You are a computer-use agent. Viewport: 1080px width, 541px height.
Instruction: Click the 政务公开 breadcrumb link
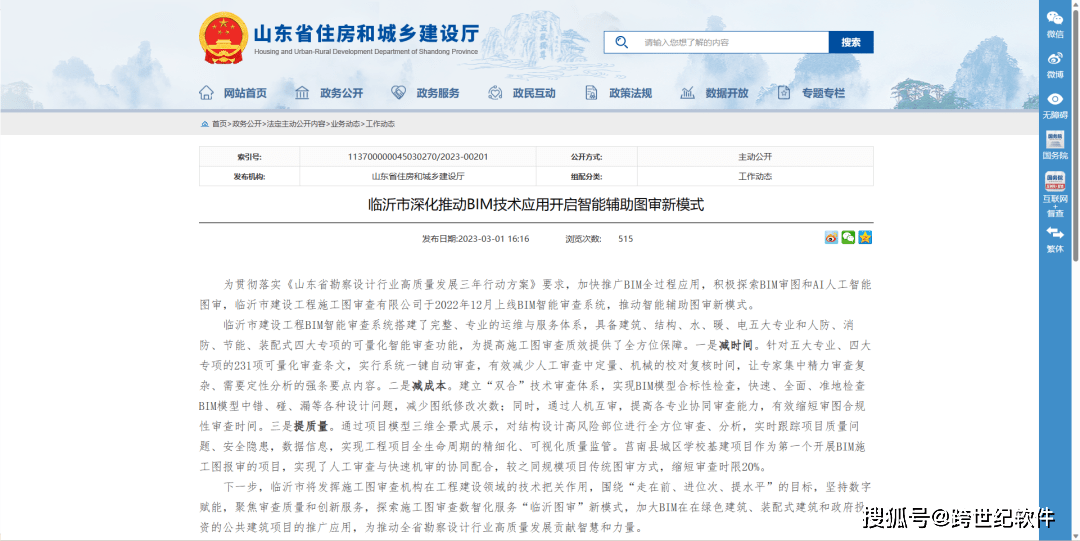(x=247, y=124)
